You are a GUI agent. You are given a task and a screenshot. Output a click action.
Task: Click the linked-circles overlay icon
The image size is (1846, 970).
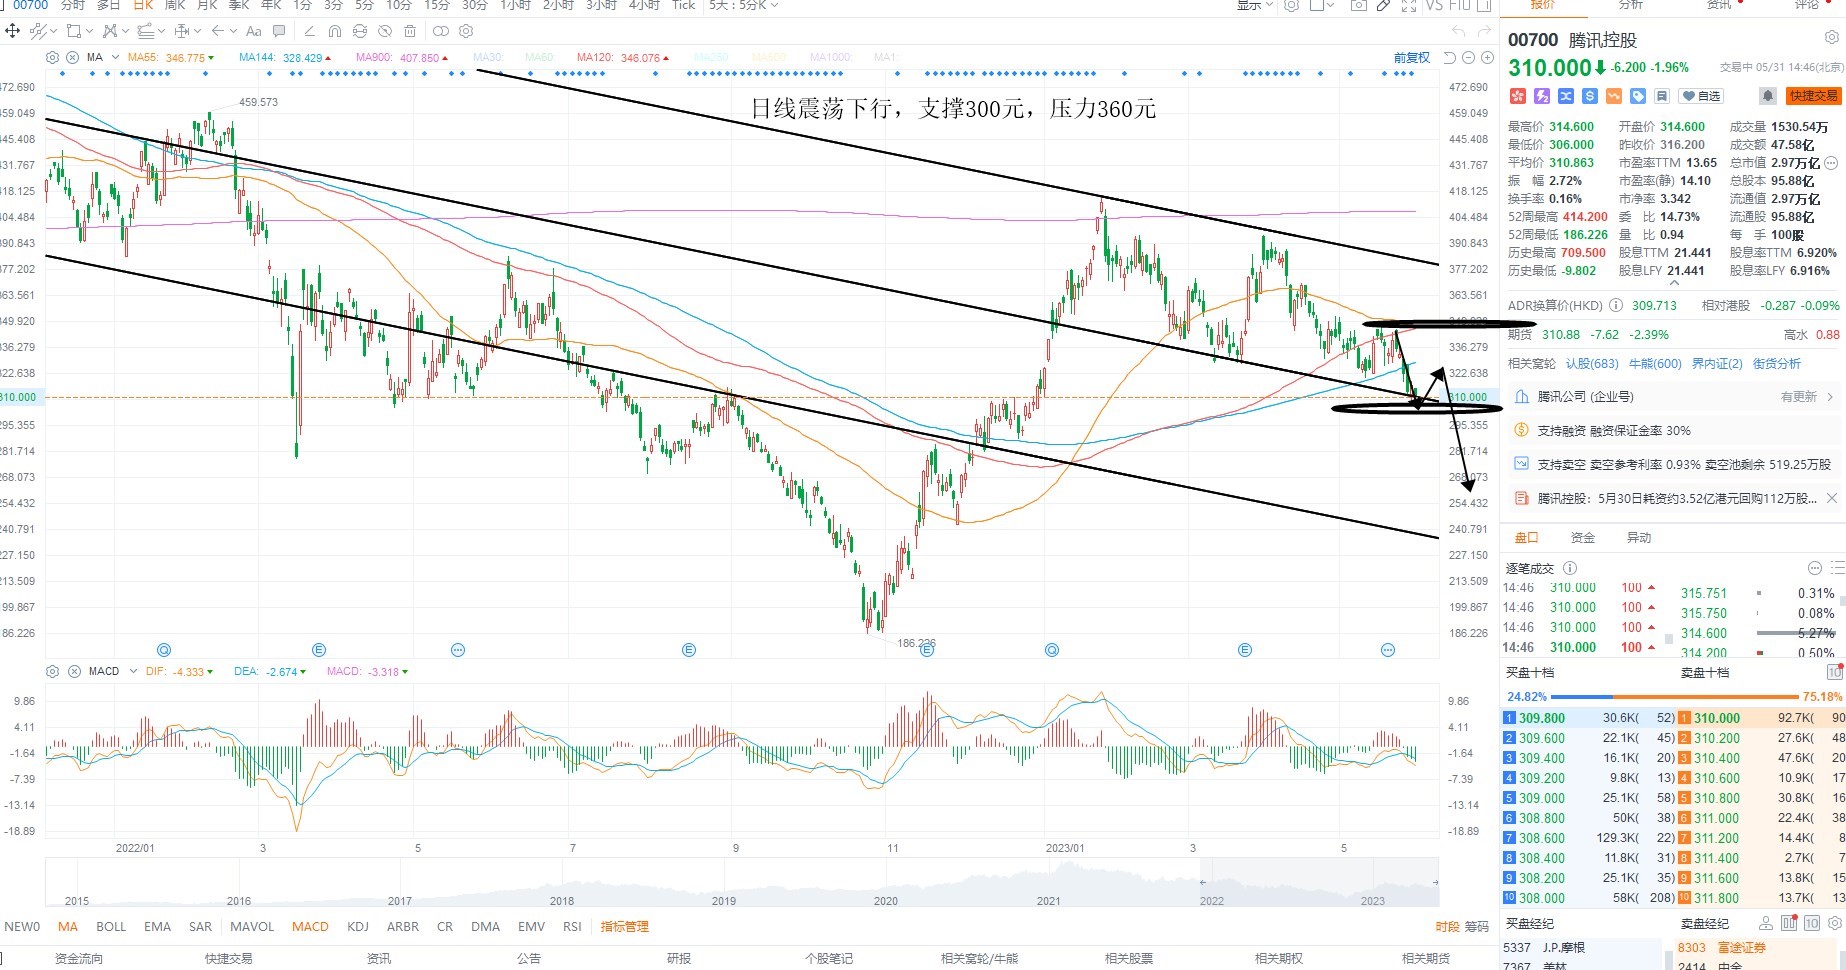[x=440, y=31]
